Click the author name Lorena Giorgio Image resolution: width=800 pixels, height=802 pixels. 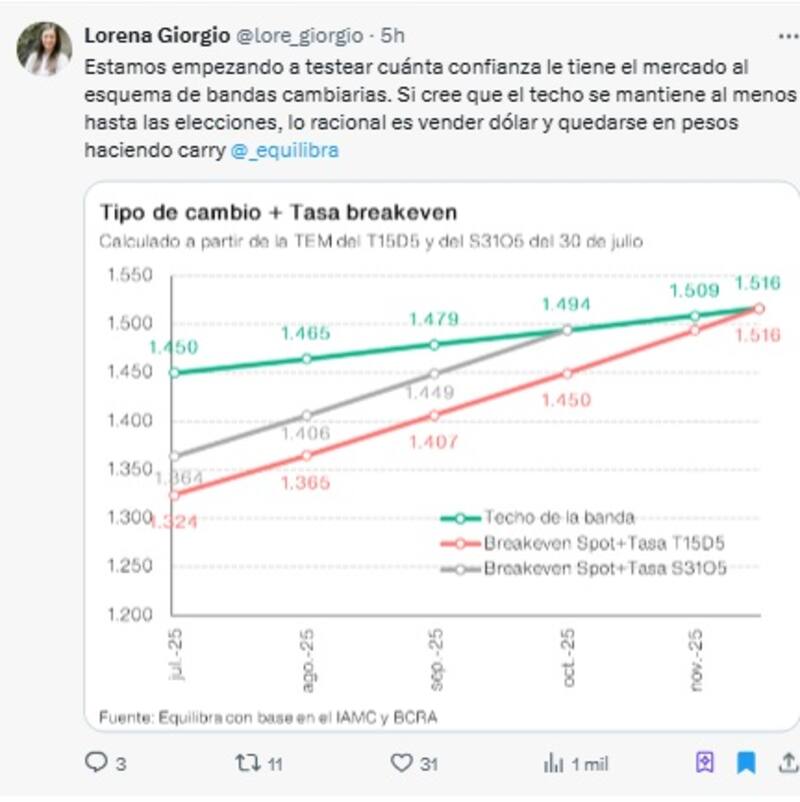coord(156,36)
